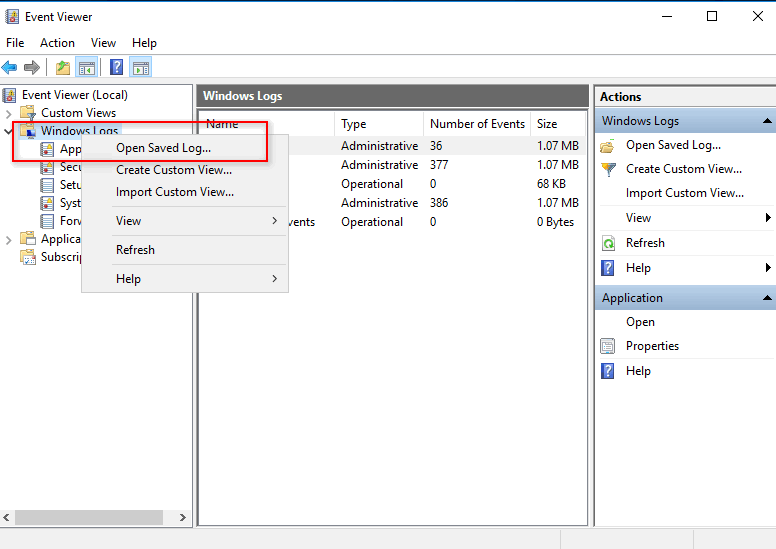Click the Up one level folder icon
The image size is (776, 549).
(x=63, y=67)
